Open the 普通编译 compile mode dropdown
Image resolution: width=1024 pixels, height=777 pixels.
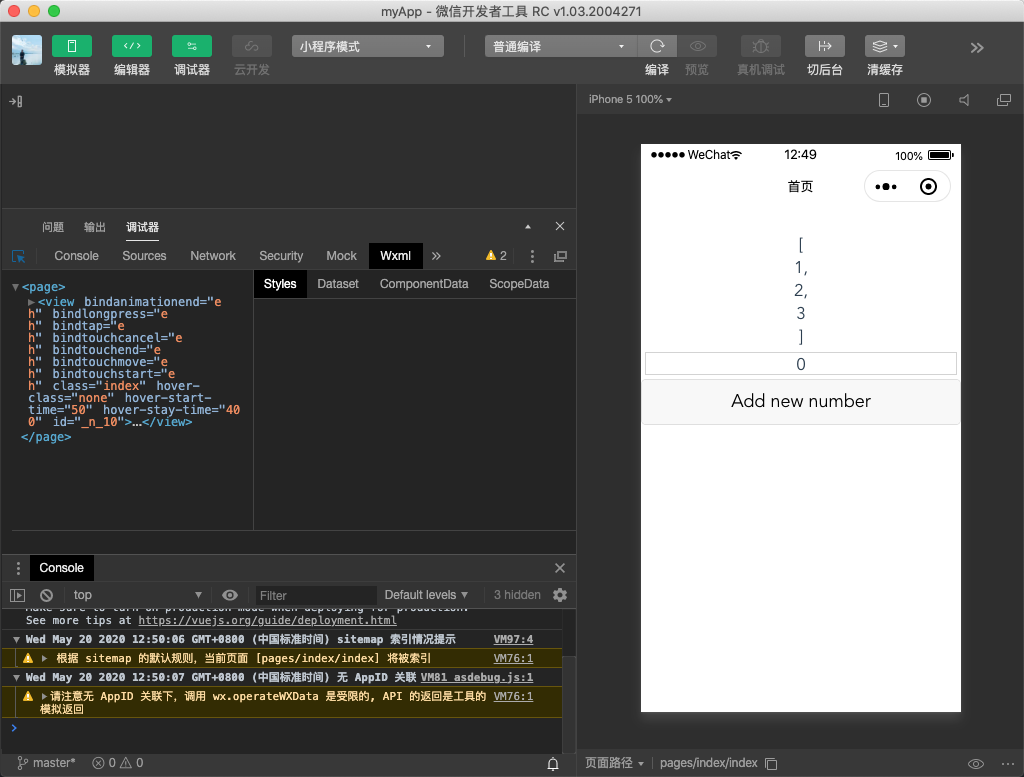[x=560, y=46]
